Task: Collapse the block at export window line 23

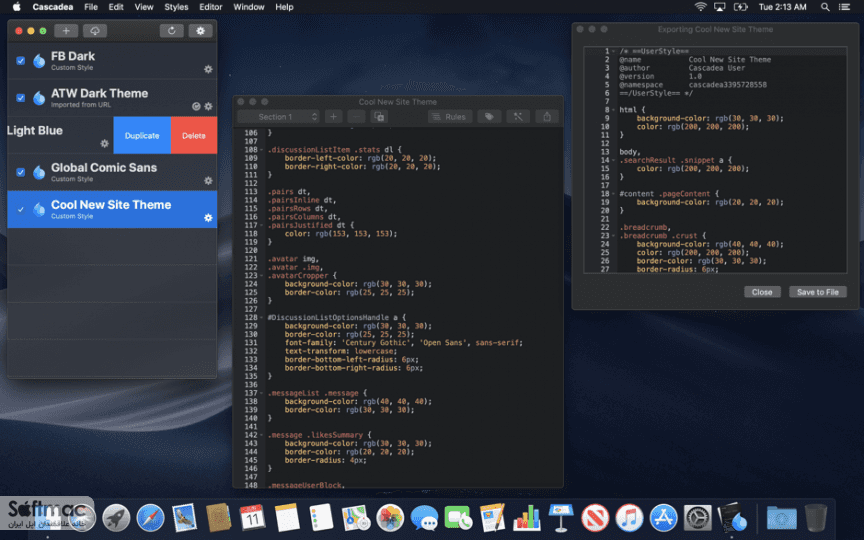Action: pos(613,236)
